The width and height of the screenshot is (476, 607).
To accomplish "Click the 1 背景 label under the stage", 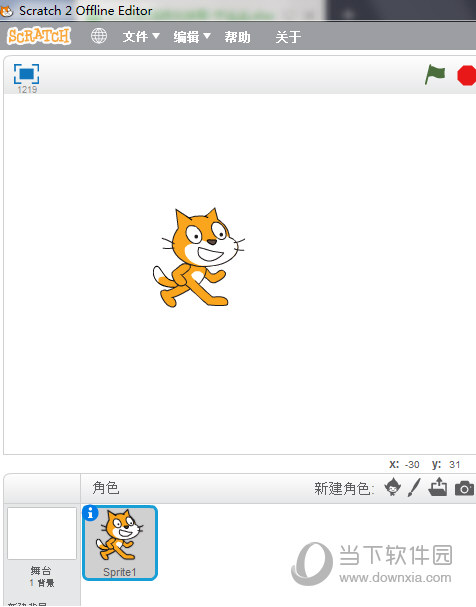I will (42, 583).
